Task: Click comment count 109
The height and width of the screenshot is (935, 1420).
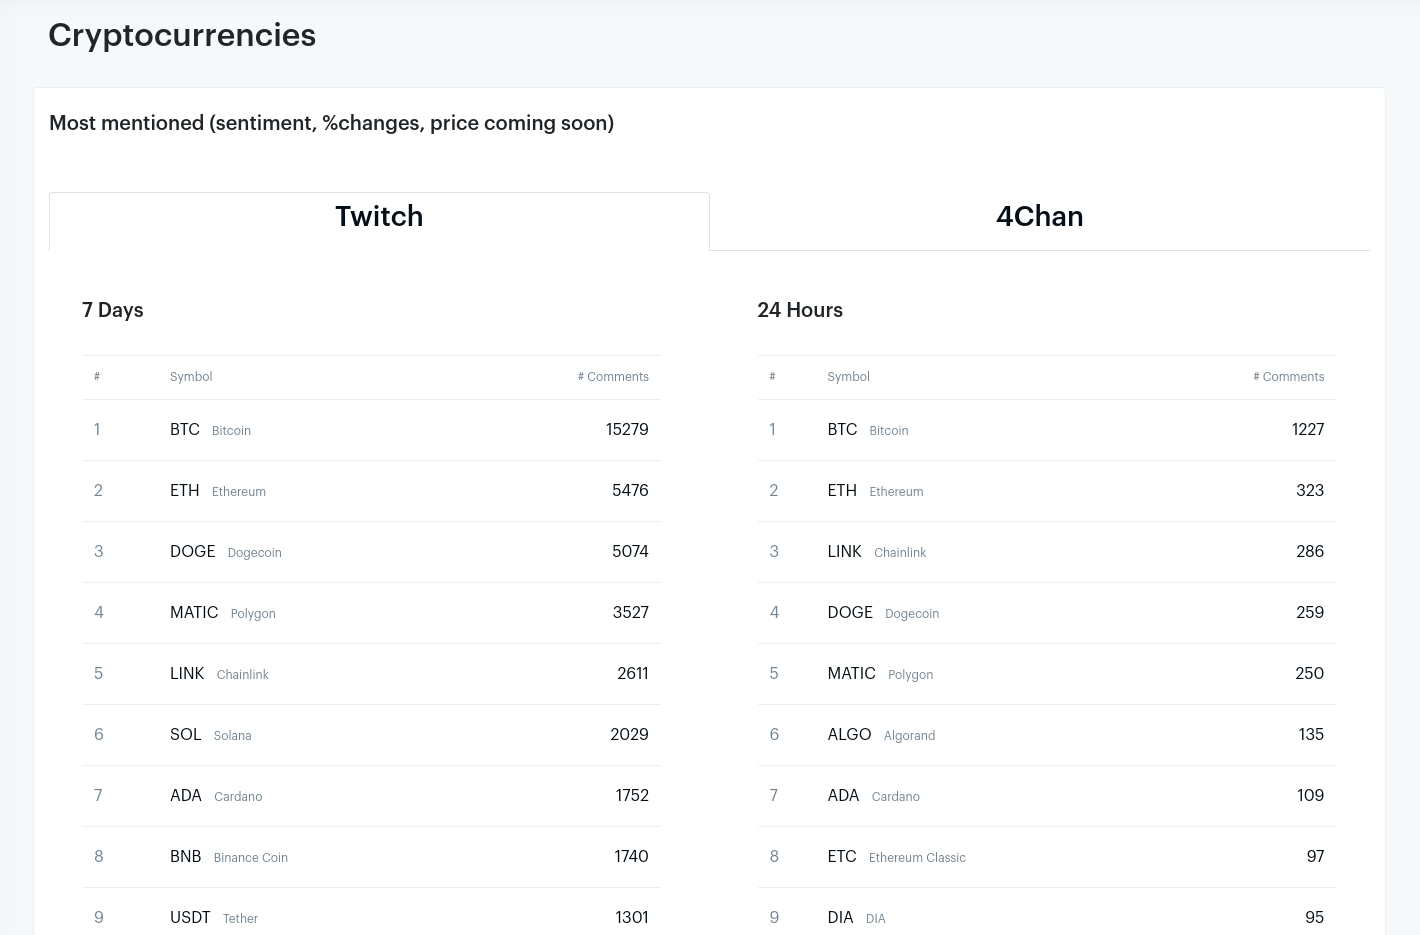Action: (1310, 796)
